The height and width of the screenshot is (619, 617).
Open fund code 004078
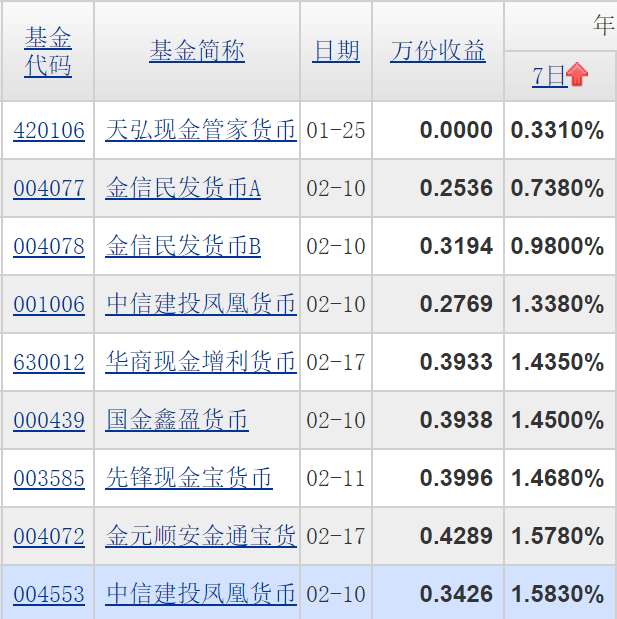[49, 246]
